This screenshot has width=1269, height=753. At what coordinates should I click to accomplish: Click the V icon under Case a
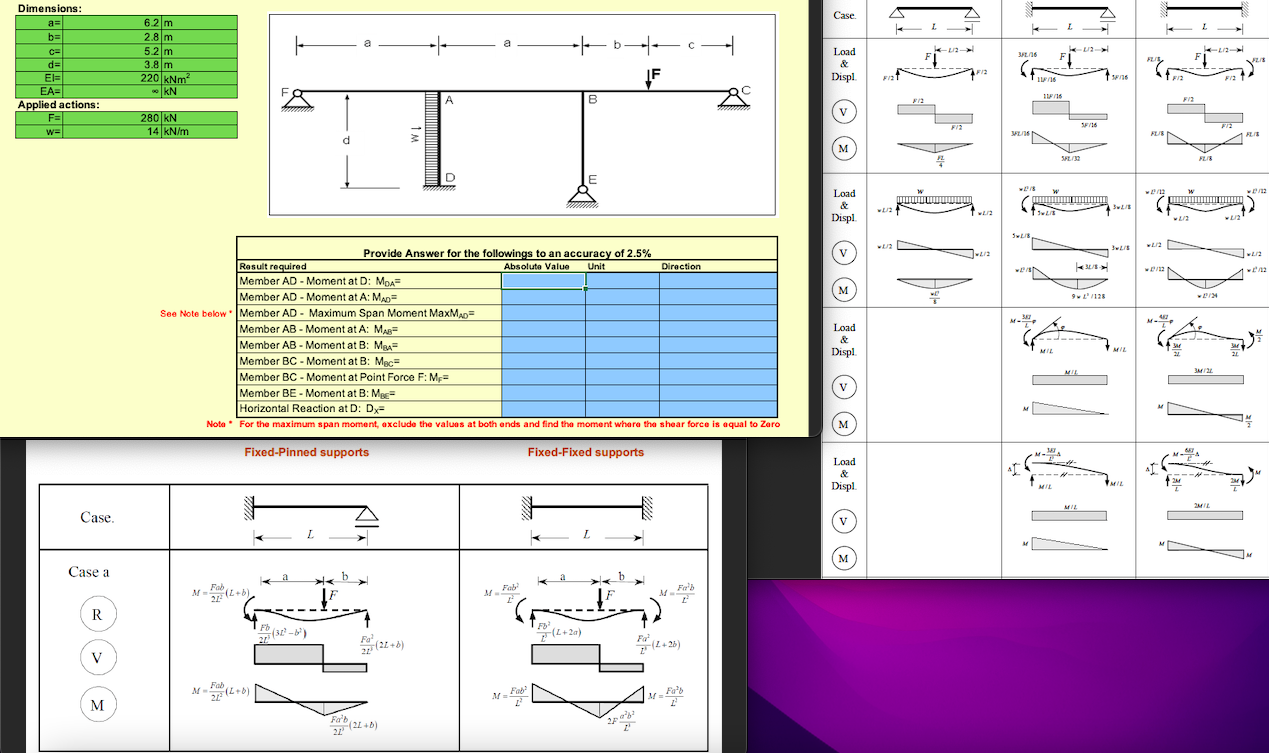[x=97, y=657]
